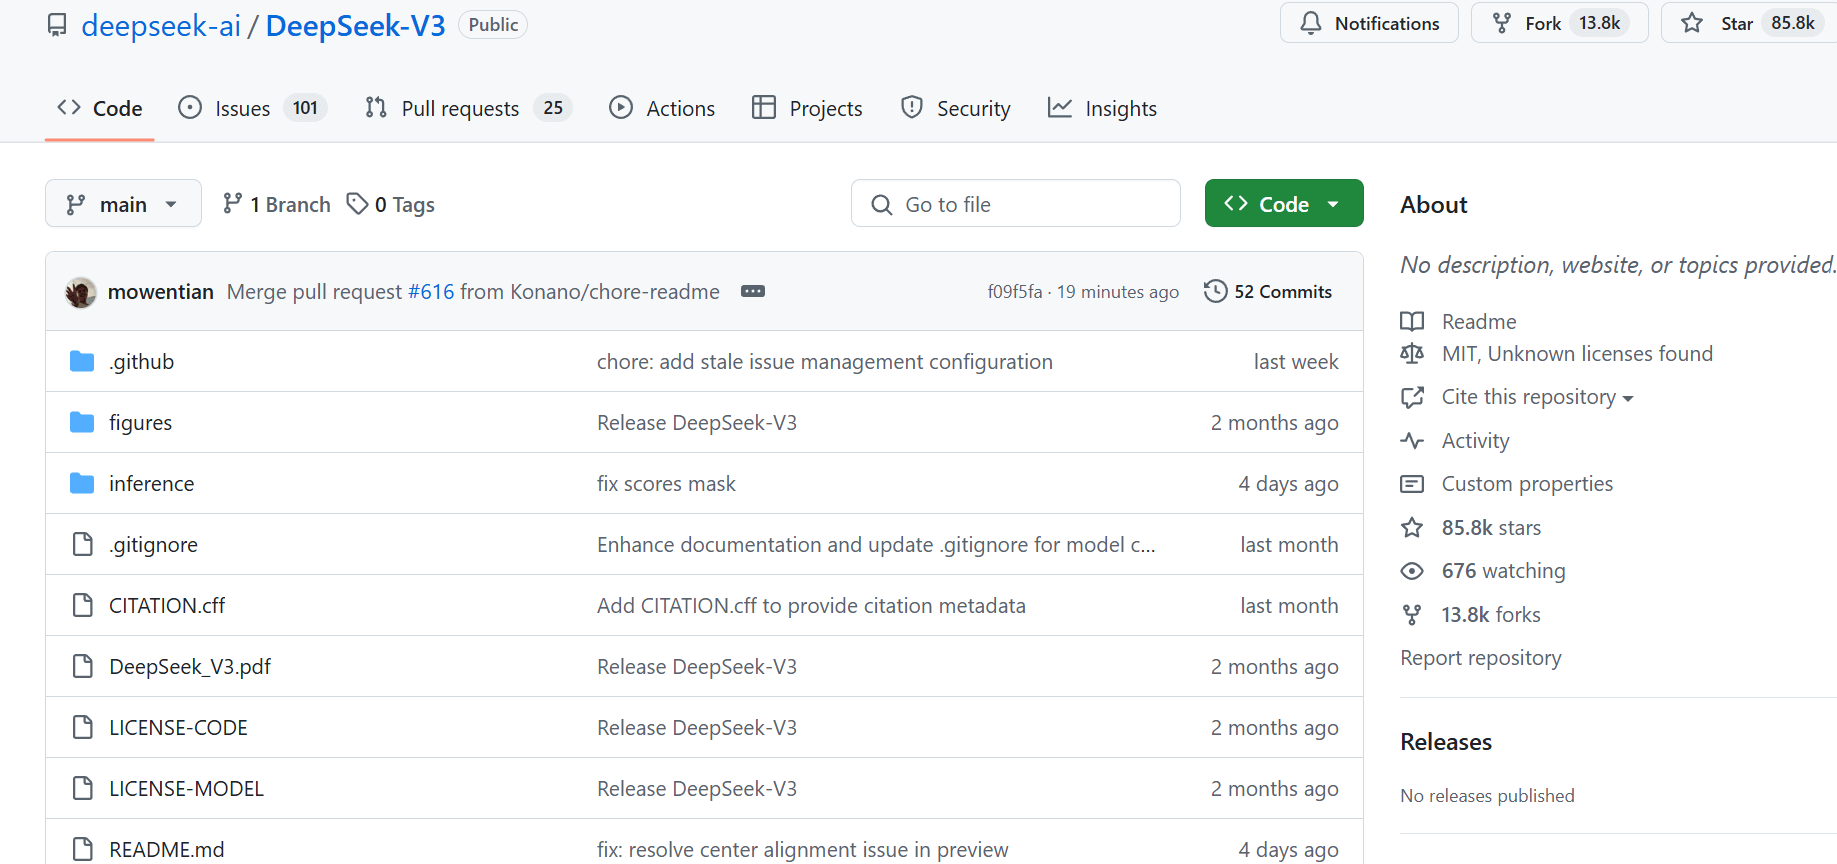This screenshot has height=864, width=1837.
Task: Click the LICENSE-MODEL file icon
Action: click(83, 788)
